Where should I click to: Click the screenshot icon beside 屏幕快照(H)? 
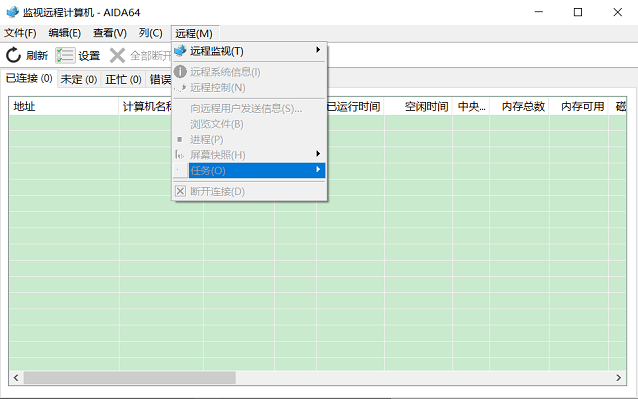click(179, 155)
